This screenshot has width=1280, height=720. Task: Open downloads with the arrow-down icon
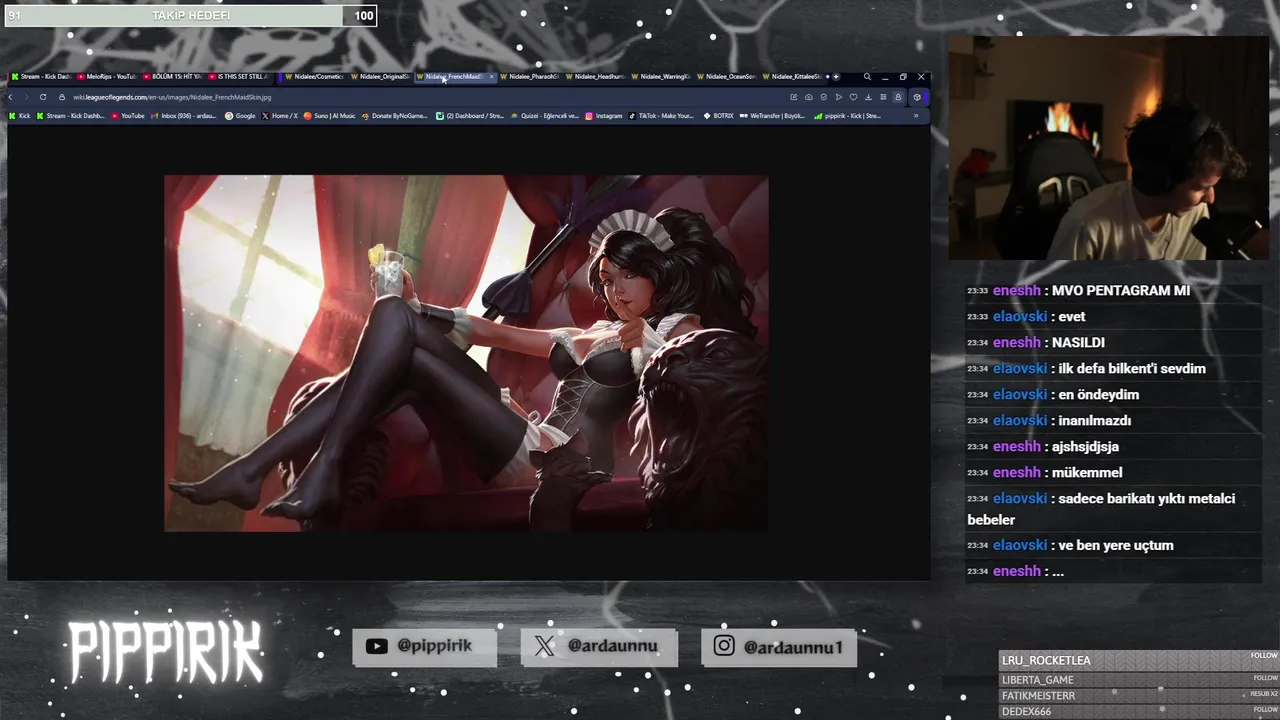[x=868, y=97]
